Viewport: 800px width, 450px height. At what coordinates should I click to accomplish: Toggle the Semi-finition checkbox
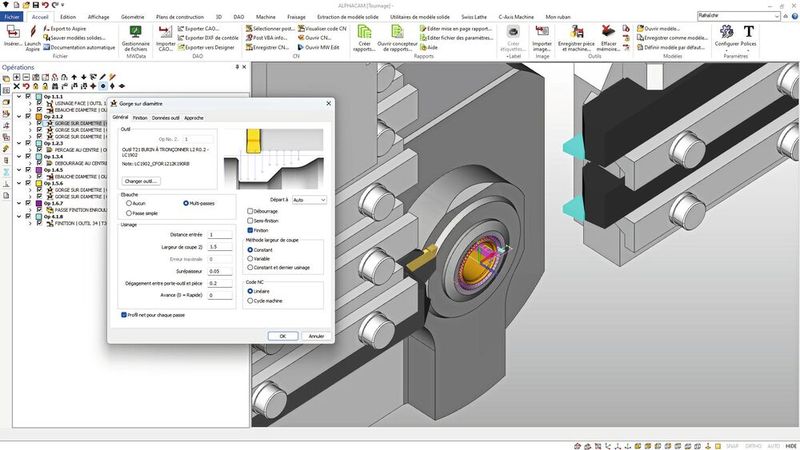pos(250,220)
